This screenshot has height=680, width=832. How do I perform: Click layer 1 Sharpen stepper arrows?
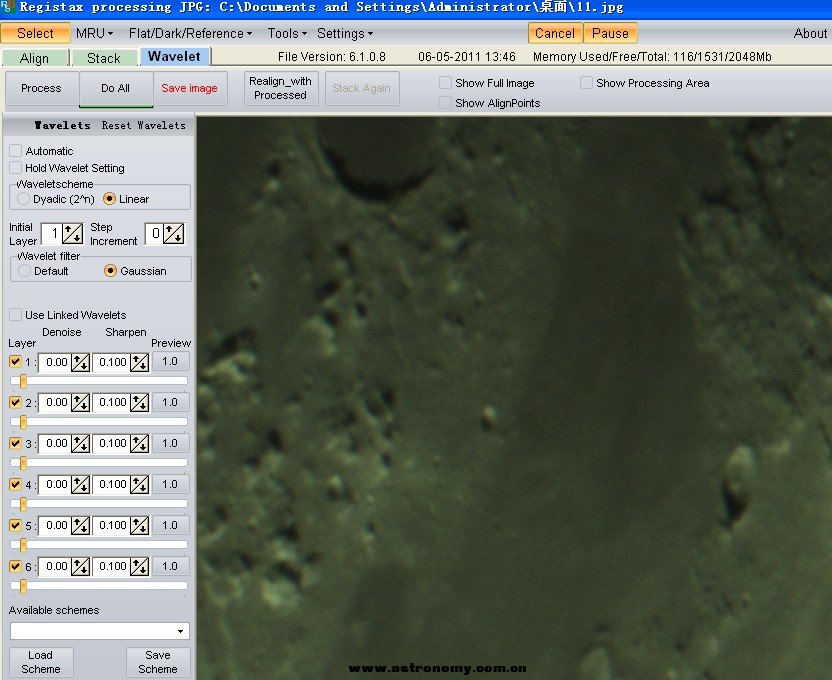140,363
